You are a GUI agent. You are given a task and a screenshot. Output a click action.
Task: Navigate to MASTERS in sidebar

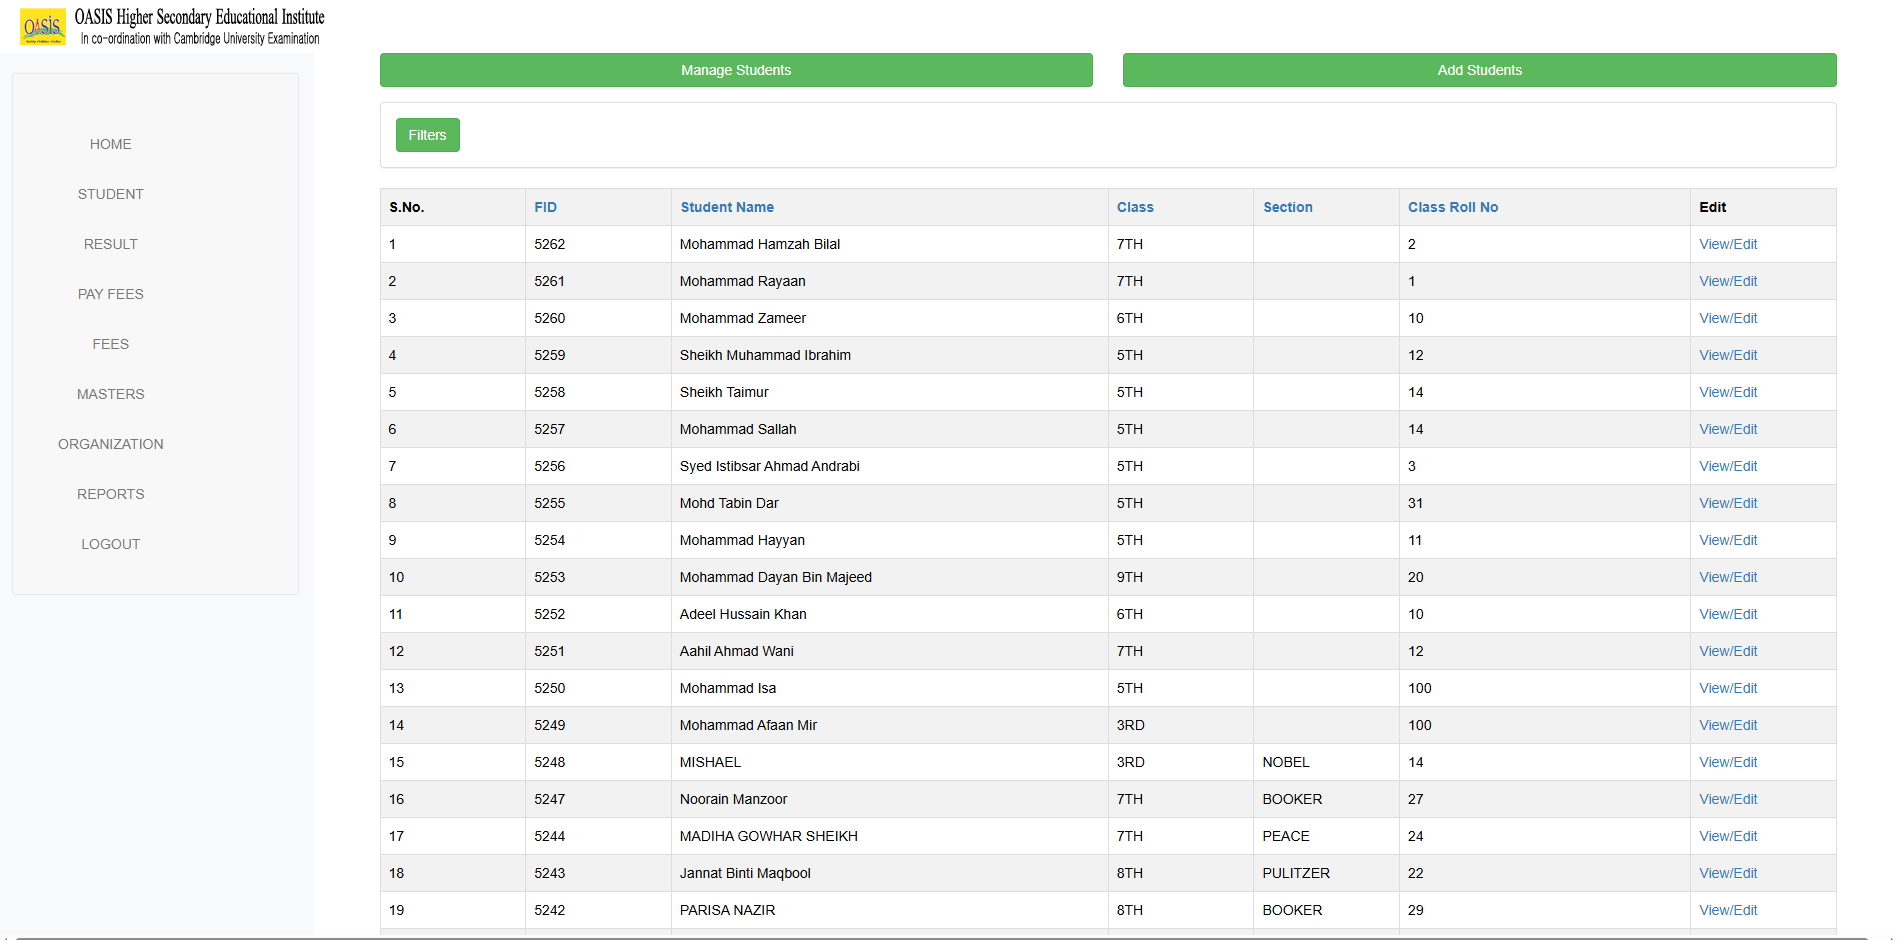click(110, 394)
